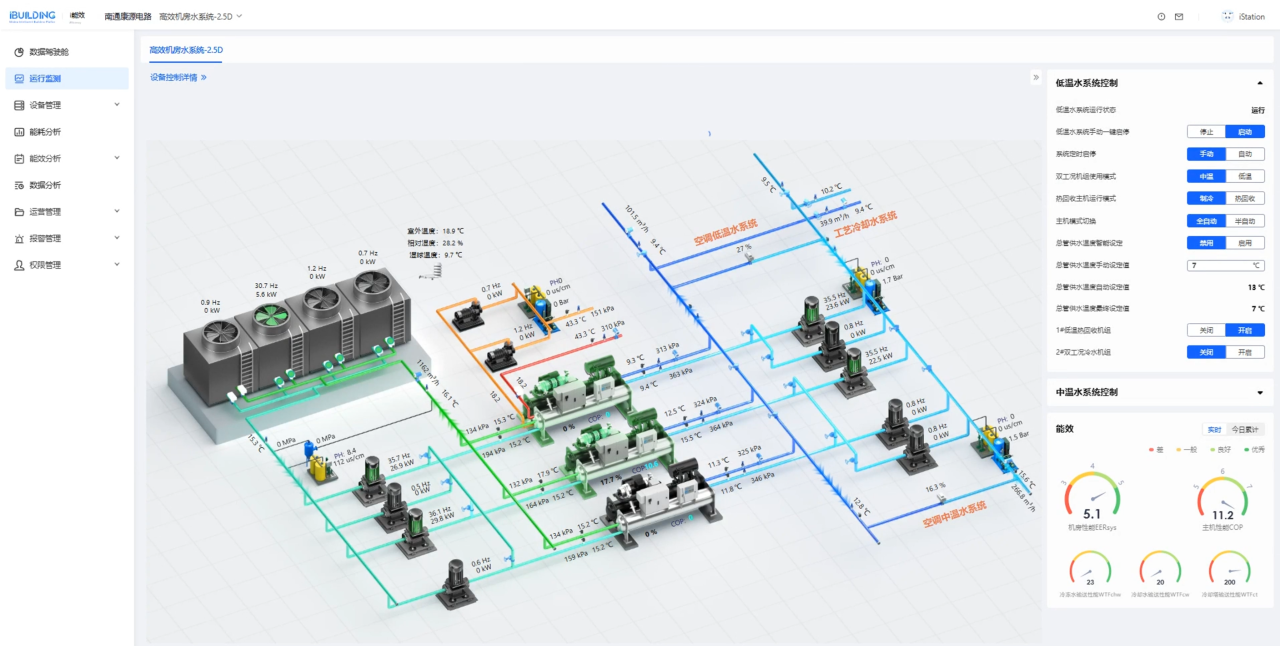This screenshot has height=646, width=1280.
Task: Open the 设备控制详情 link
Action: pyautogui.click(x=178, y=77)
